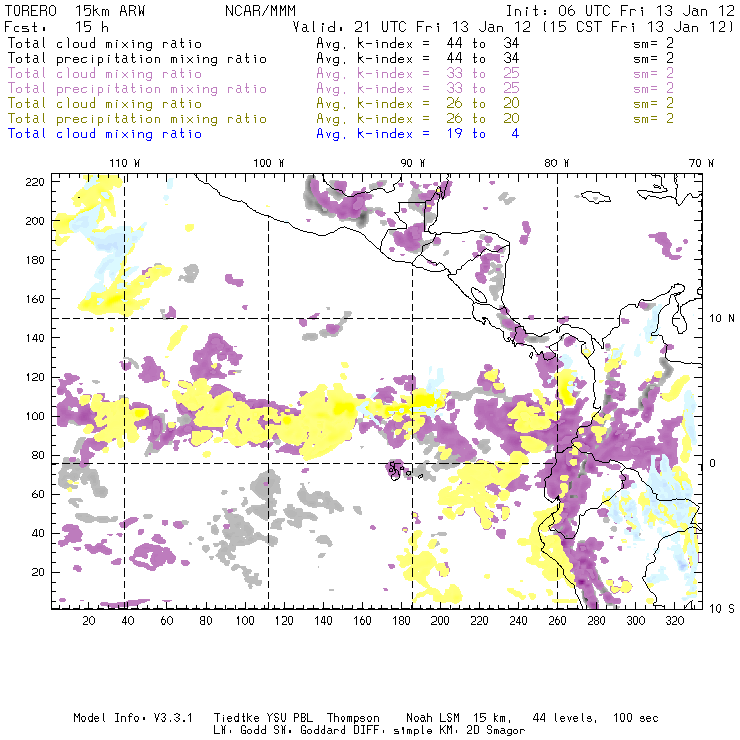This screenshot has height=740, width=740.
Task: Click the "Tiedtke YSU PBL" model info text
Action: pyautogui.click(x=263, y=718)
